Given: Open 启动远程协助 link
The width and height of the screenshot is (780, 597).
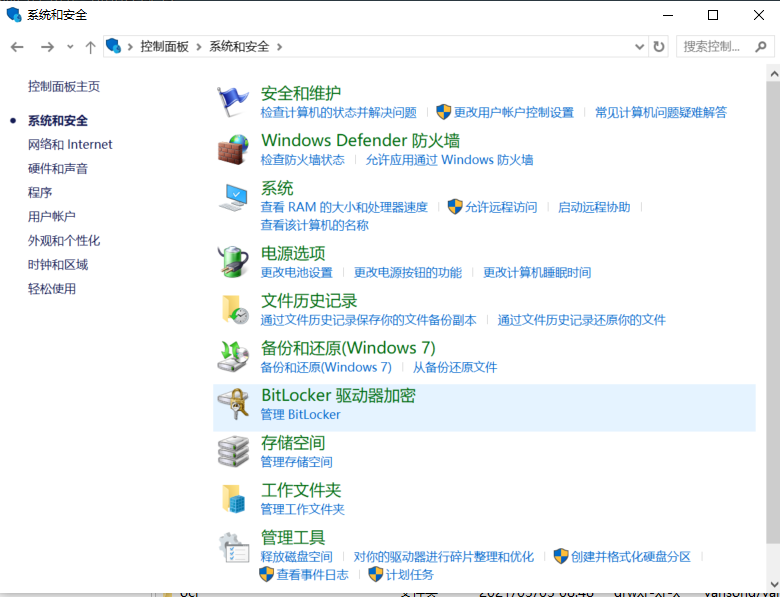Looking at the screenshot, I should [594, 207].
